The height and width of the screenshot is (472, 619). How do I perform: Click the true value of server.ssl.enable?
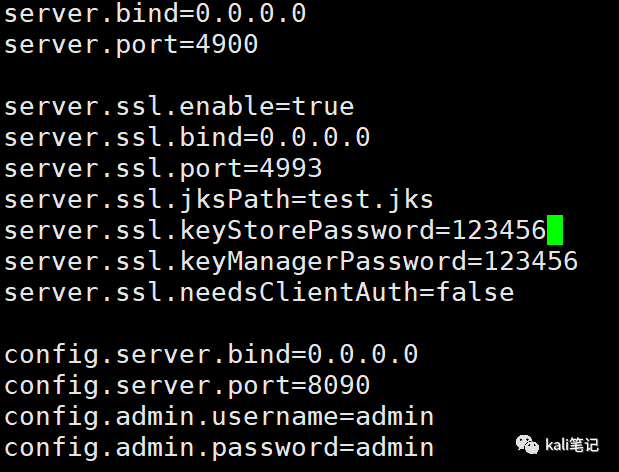click(x=322, y=106)
